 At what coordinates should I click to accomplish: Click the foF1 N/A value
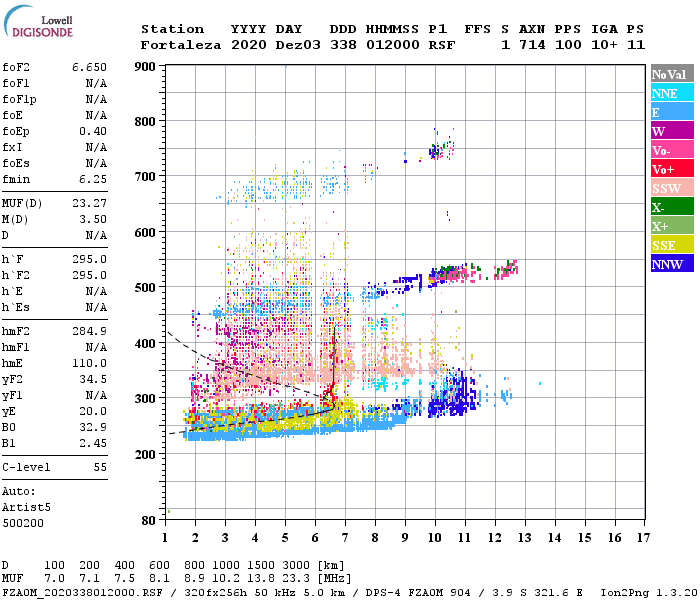pos(96,83)
